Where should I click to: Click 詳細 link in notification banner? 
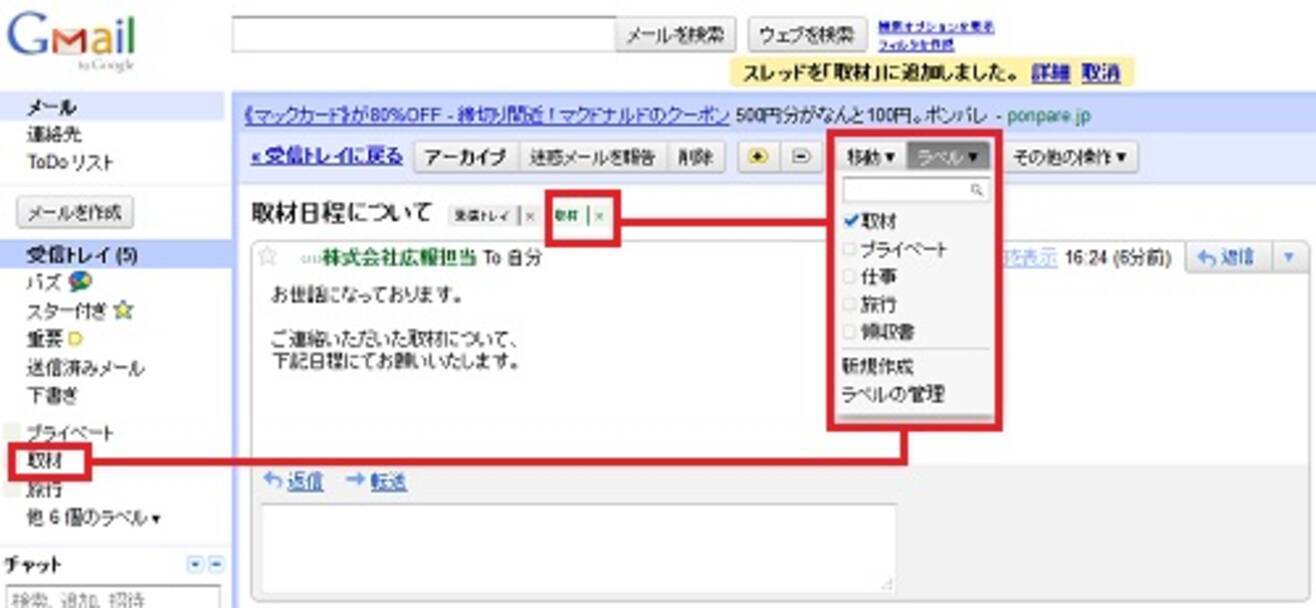pos(1050,73)
